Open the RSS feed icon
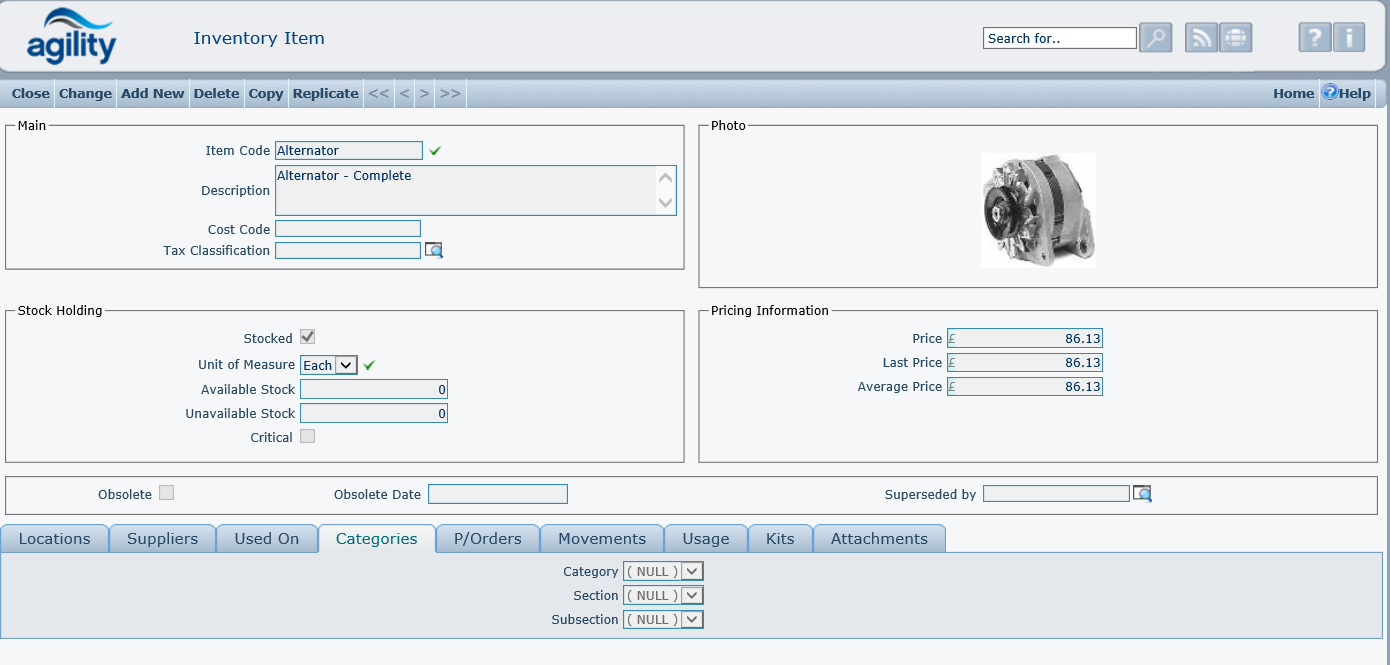1390x665 pixels. tap(1201, 38)
